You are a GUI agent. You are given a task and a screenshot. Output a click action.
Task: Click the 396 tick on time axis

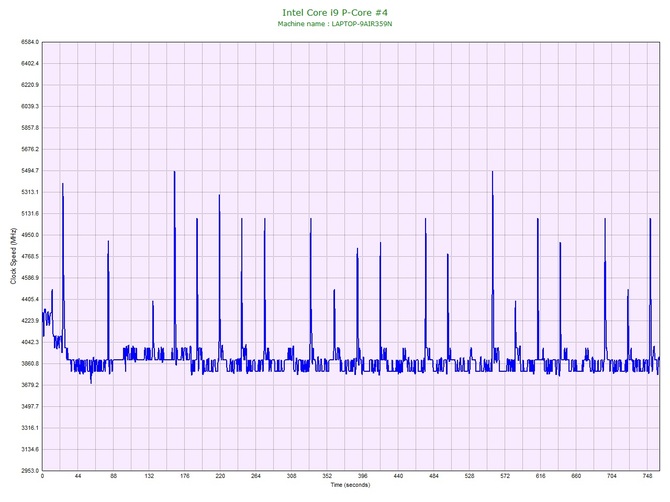(x=362, y=476)
